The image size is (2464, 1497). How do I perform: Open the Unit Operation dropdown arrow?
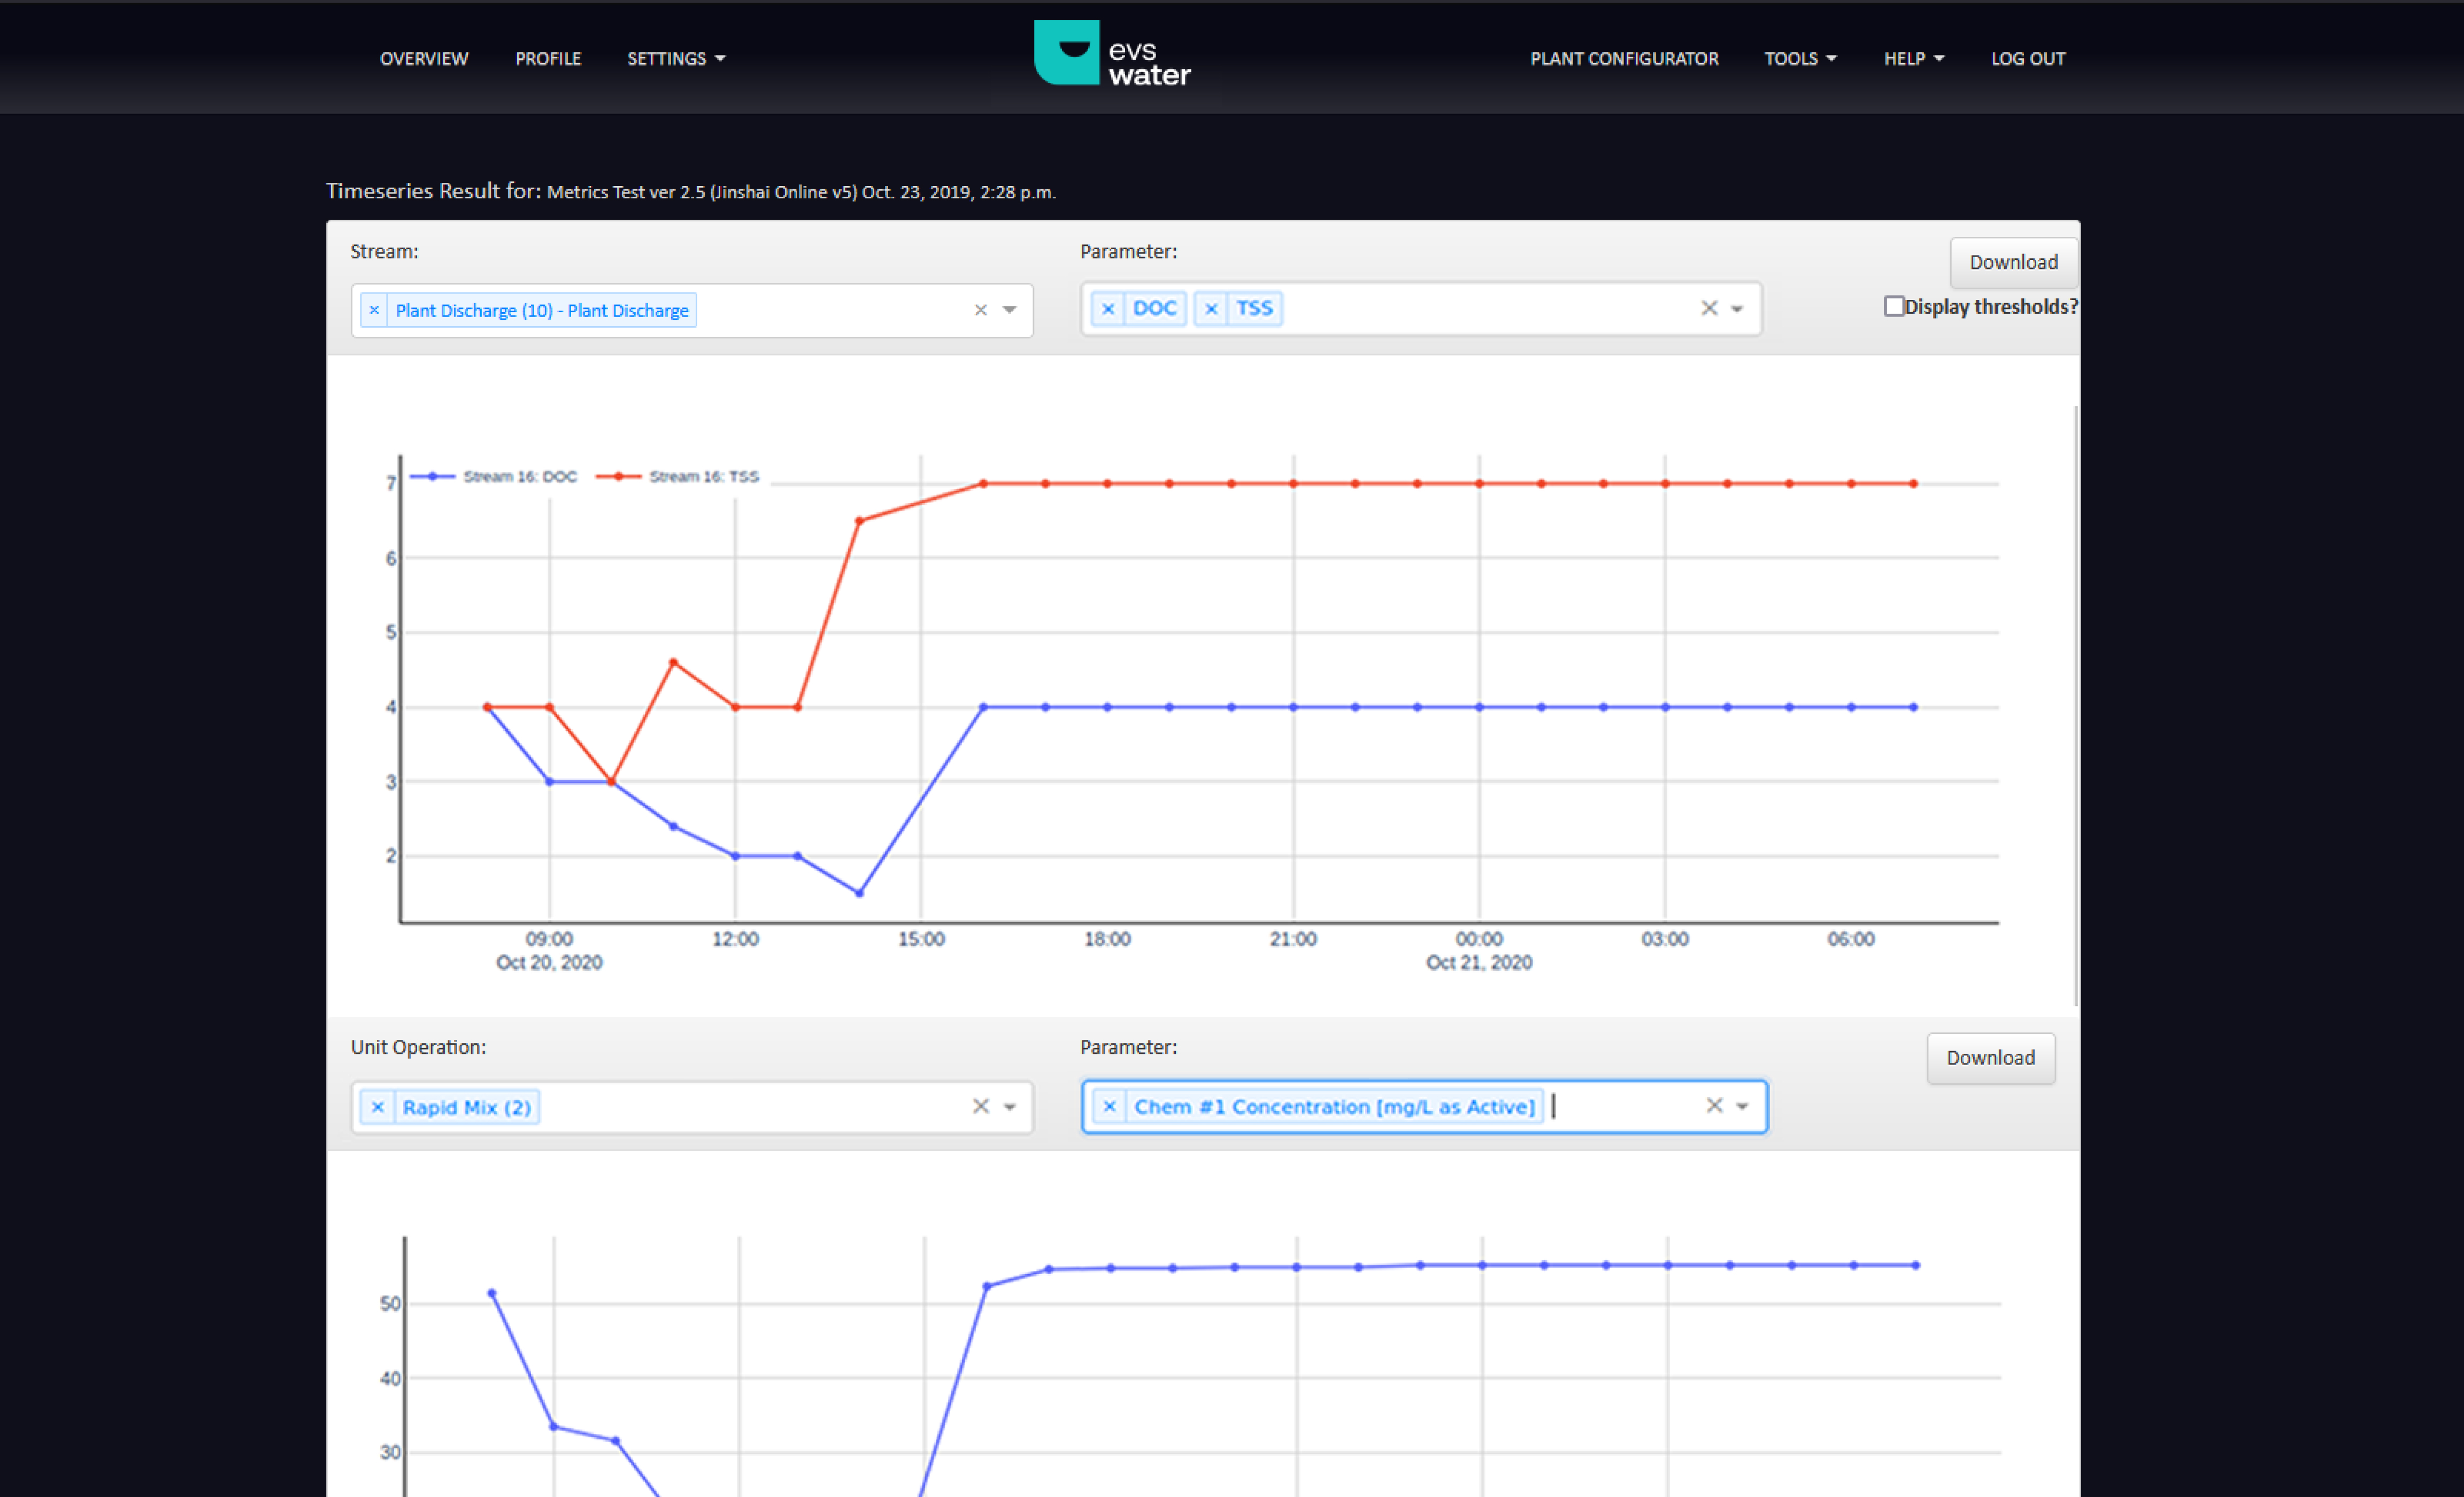(x=1009, y=1107)
